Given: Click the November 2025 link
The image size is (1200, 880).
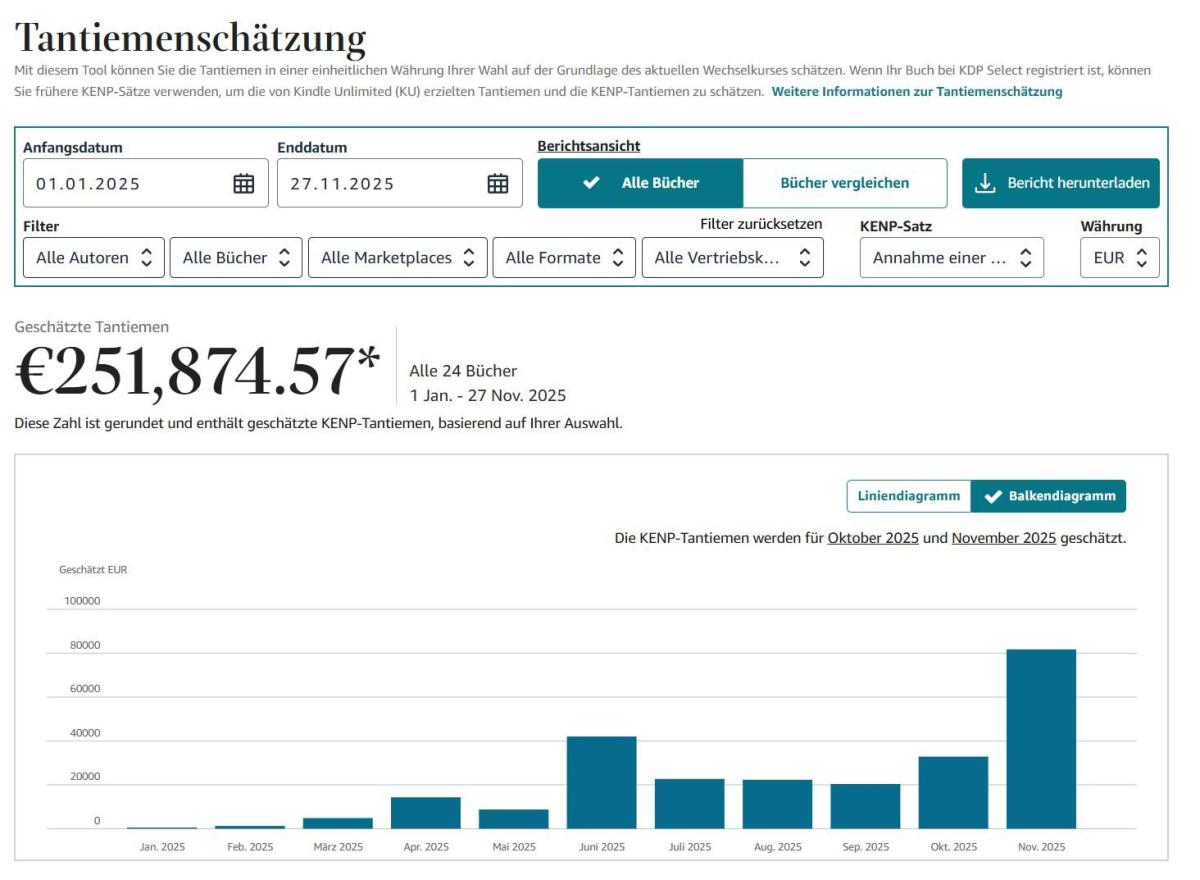Looking at the screenshot, I should tap(1004, 538).
